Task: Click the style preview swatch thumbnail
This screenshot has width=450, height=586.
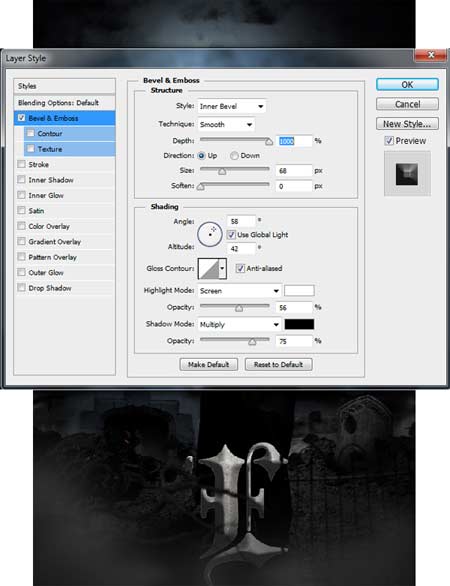Action: (x=407, y=174)
